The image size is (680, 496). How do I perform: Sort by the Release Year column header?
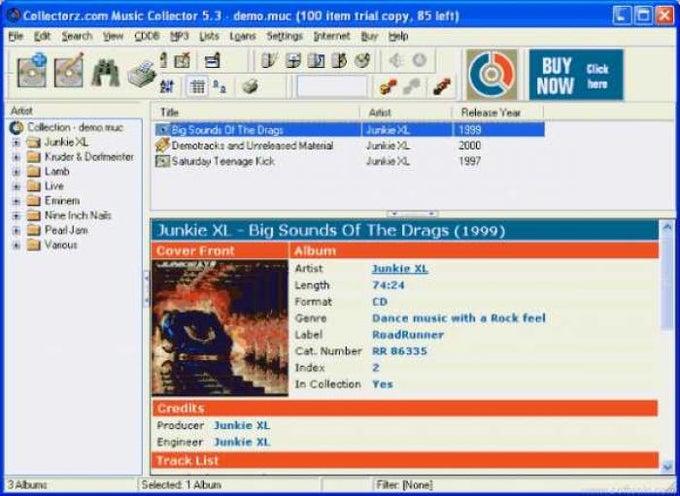tap(497, 113)
